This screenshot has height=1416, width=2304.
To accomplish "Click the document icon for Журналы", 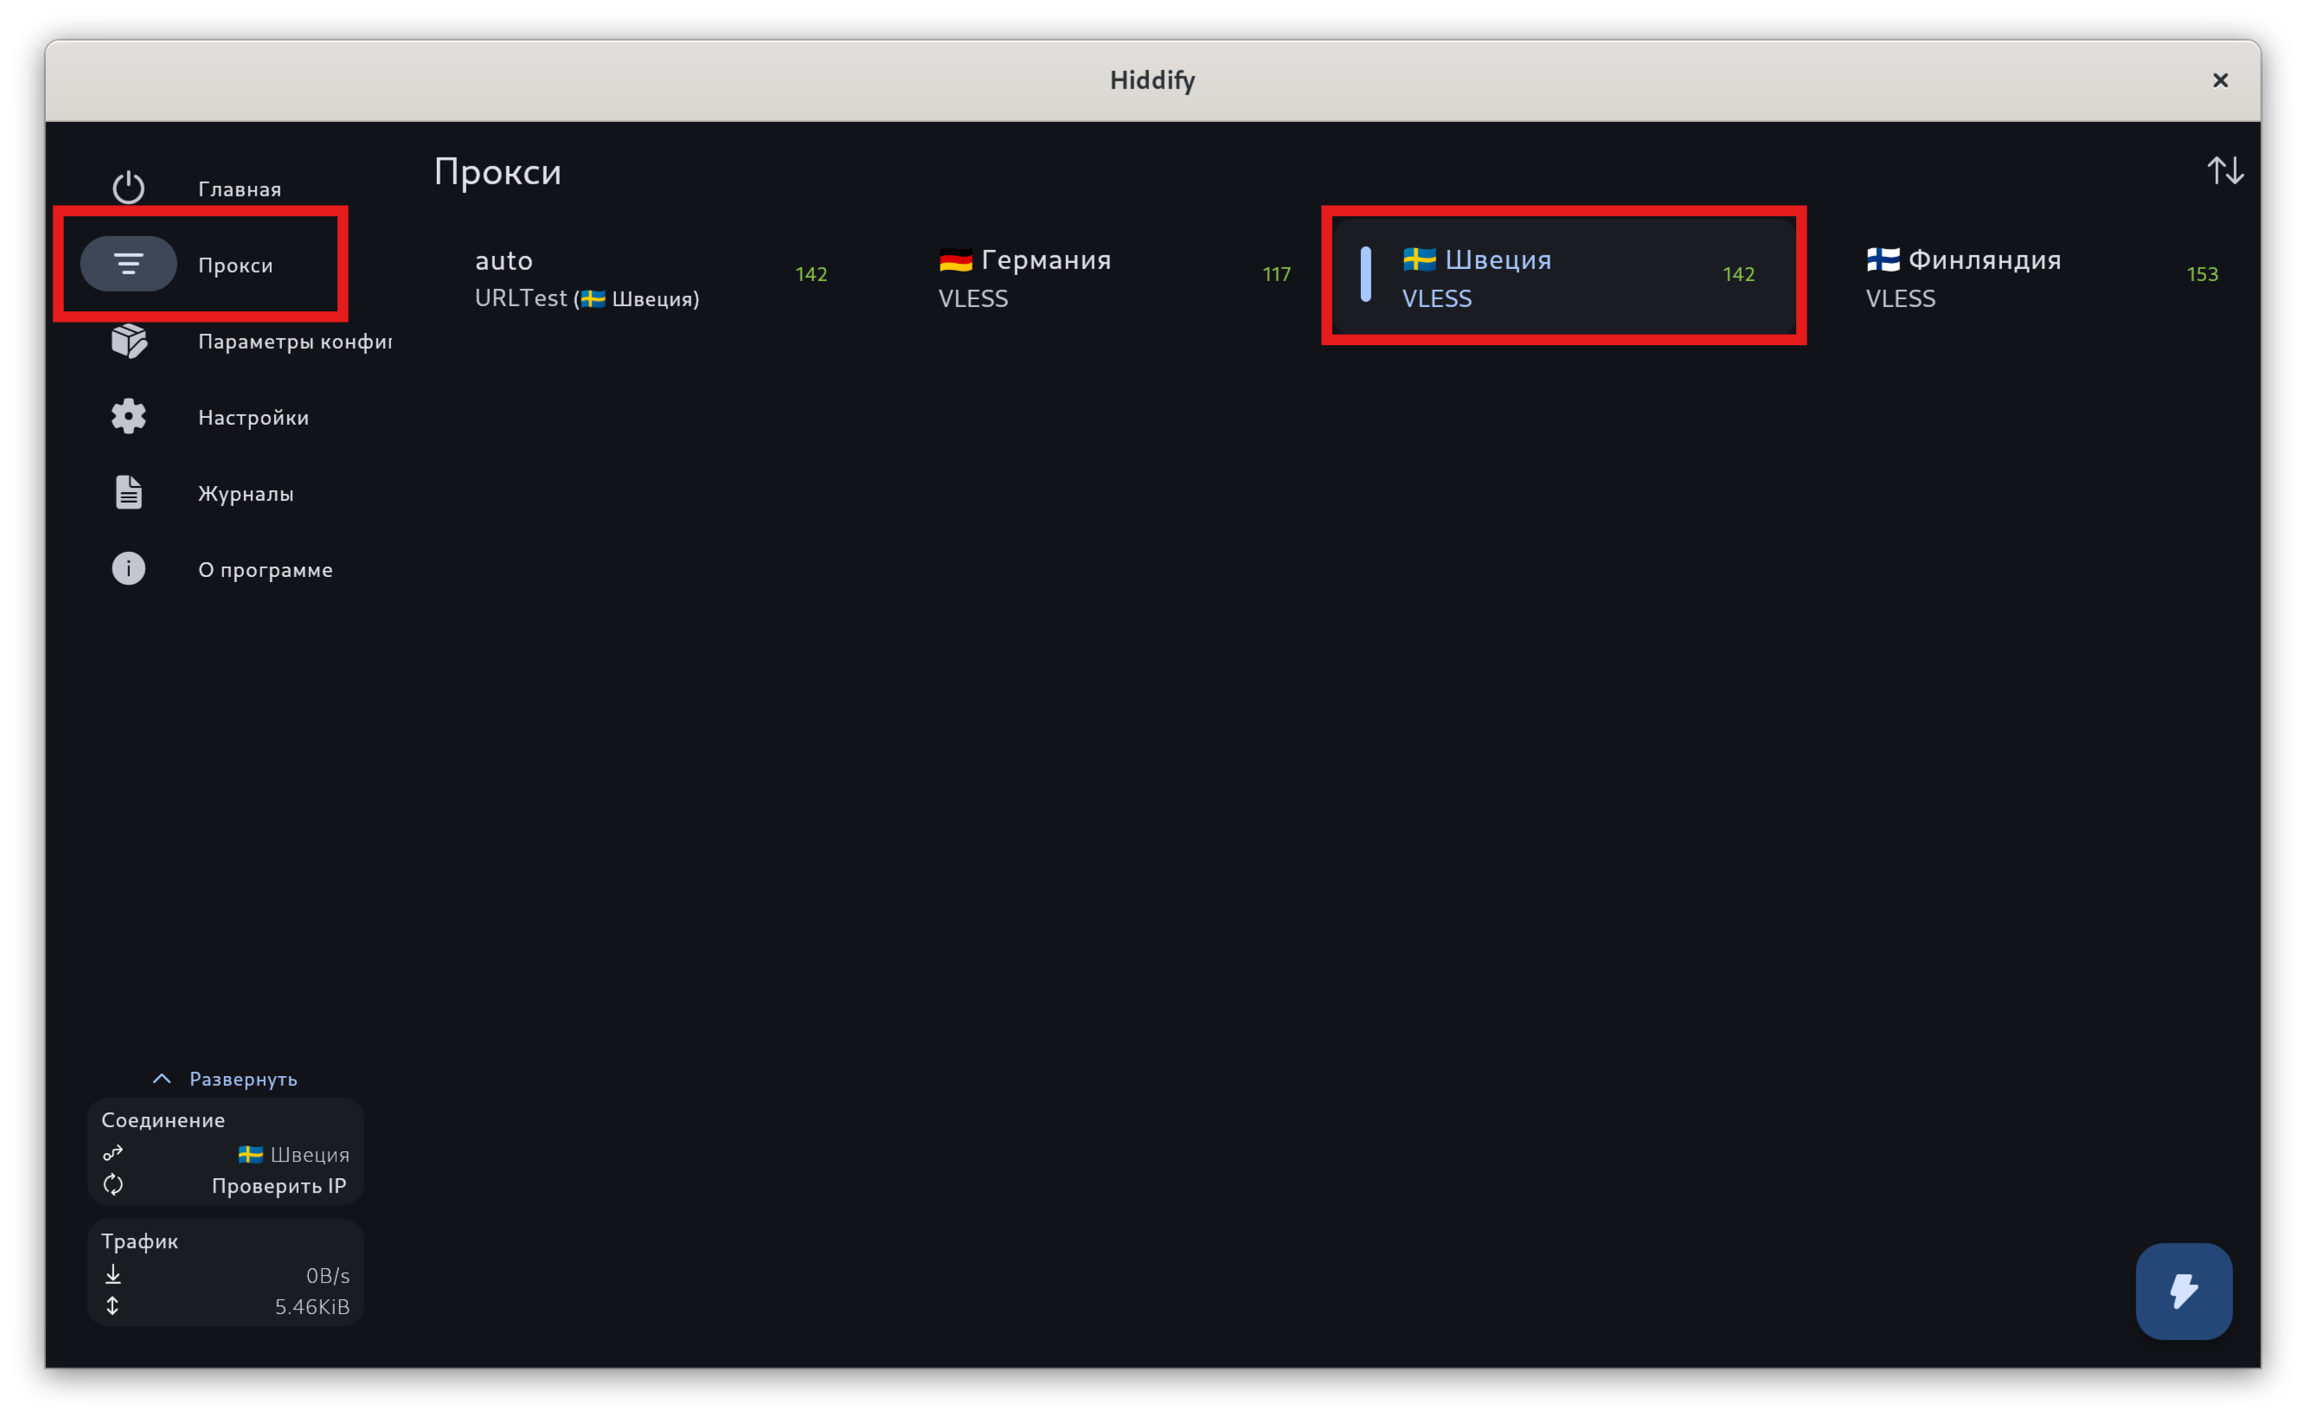I will point(128,493).
